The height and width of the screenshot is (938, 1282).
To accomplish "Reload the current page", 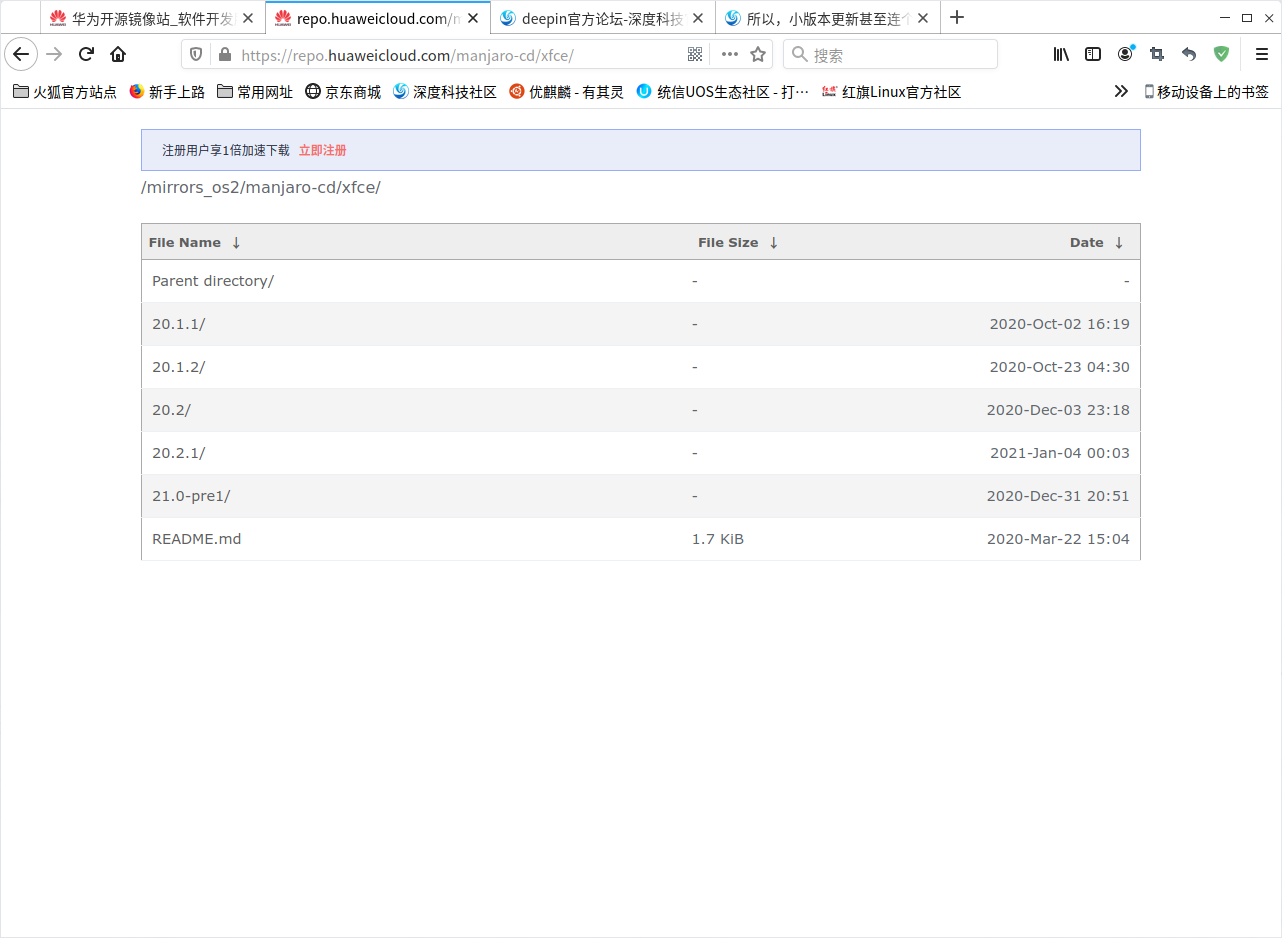I will 86,54.
